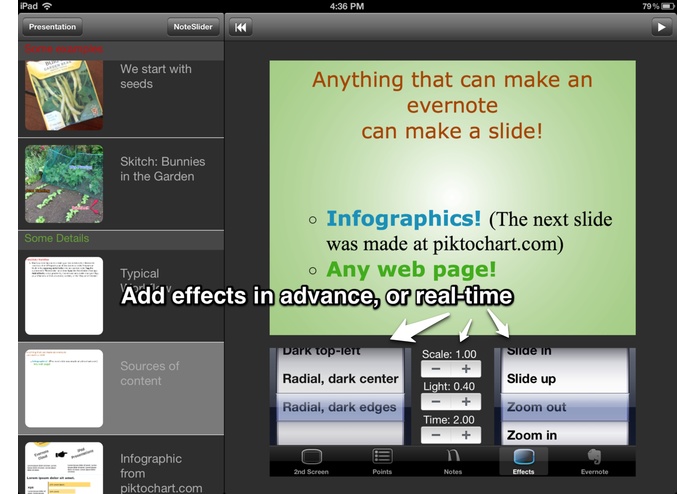Select the Effects tab

pyautogui.click(x=523, y=462)
